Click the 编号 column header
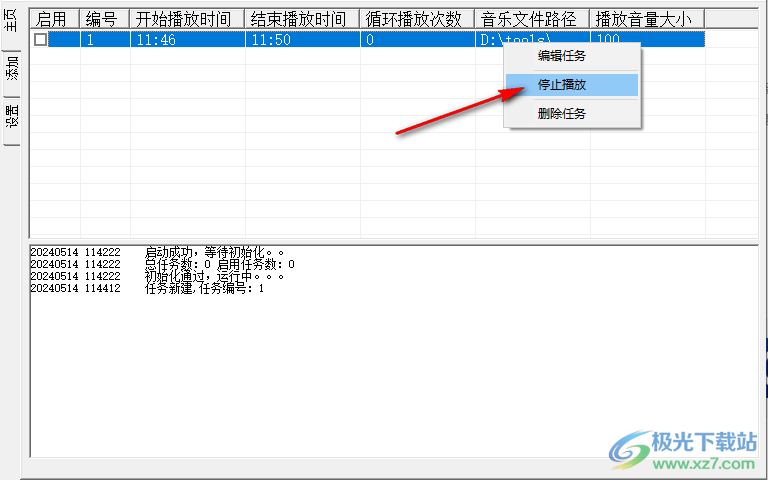Image resolution: width=768 pixels, height=480 pixels. click(x=105, y=18)
